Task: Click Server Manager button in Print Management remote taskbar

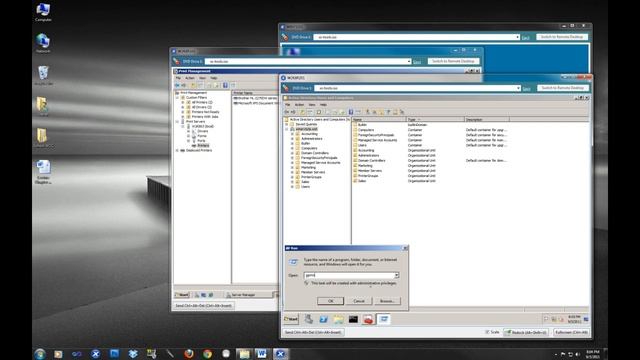Action: (249, 295)
